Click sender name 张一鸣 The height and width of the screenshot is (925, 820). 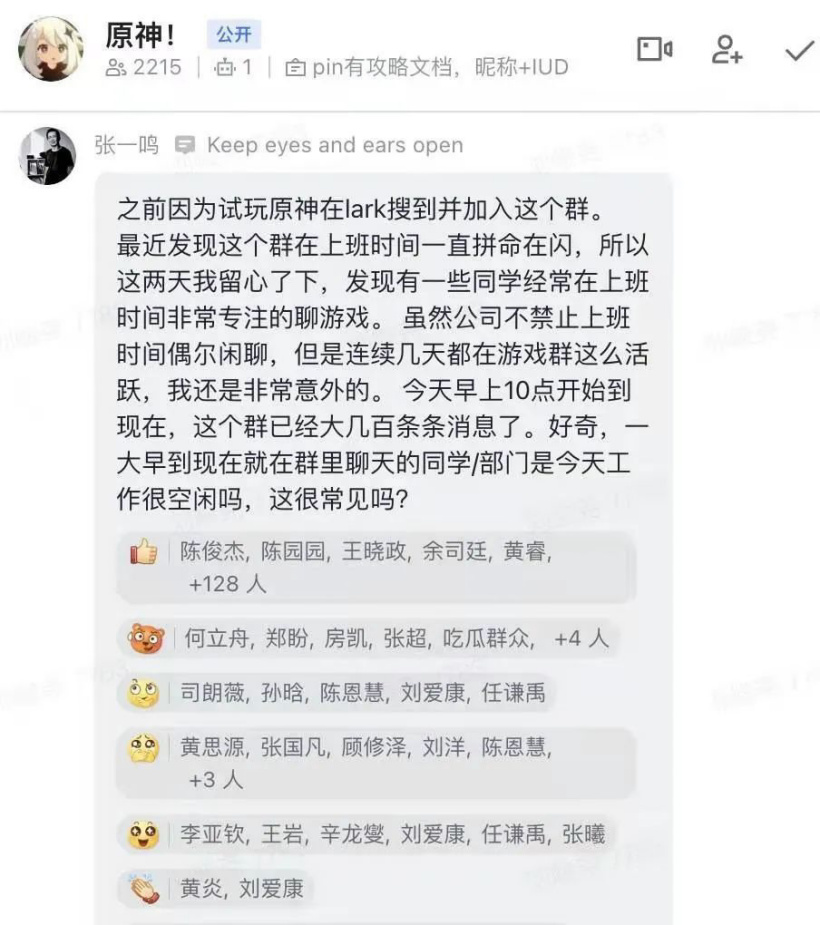pos(126,145)
